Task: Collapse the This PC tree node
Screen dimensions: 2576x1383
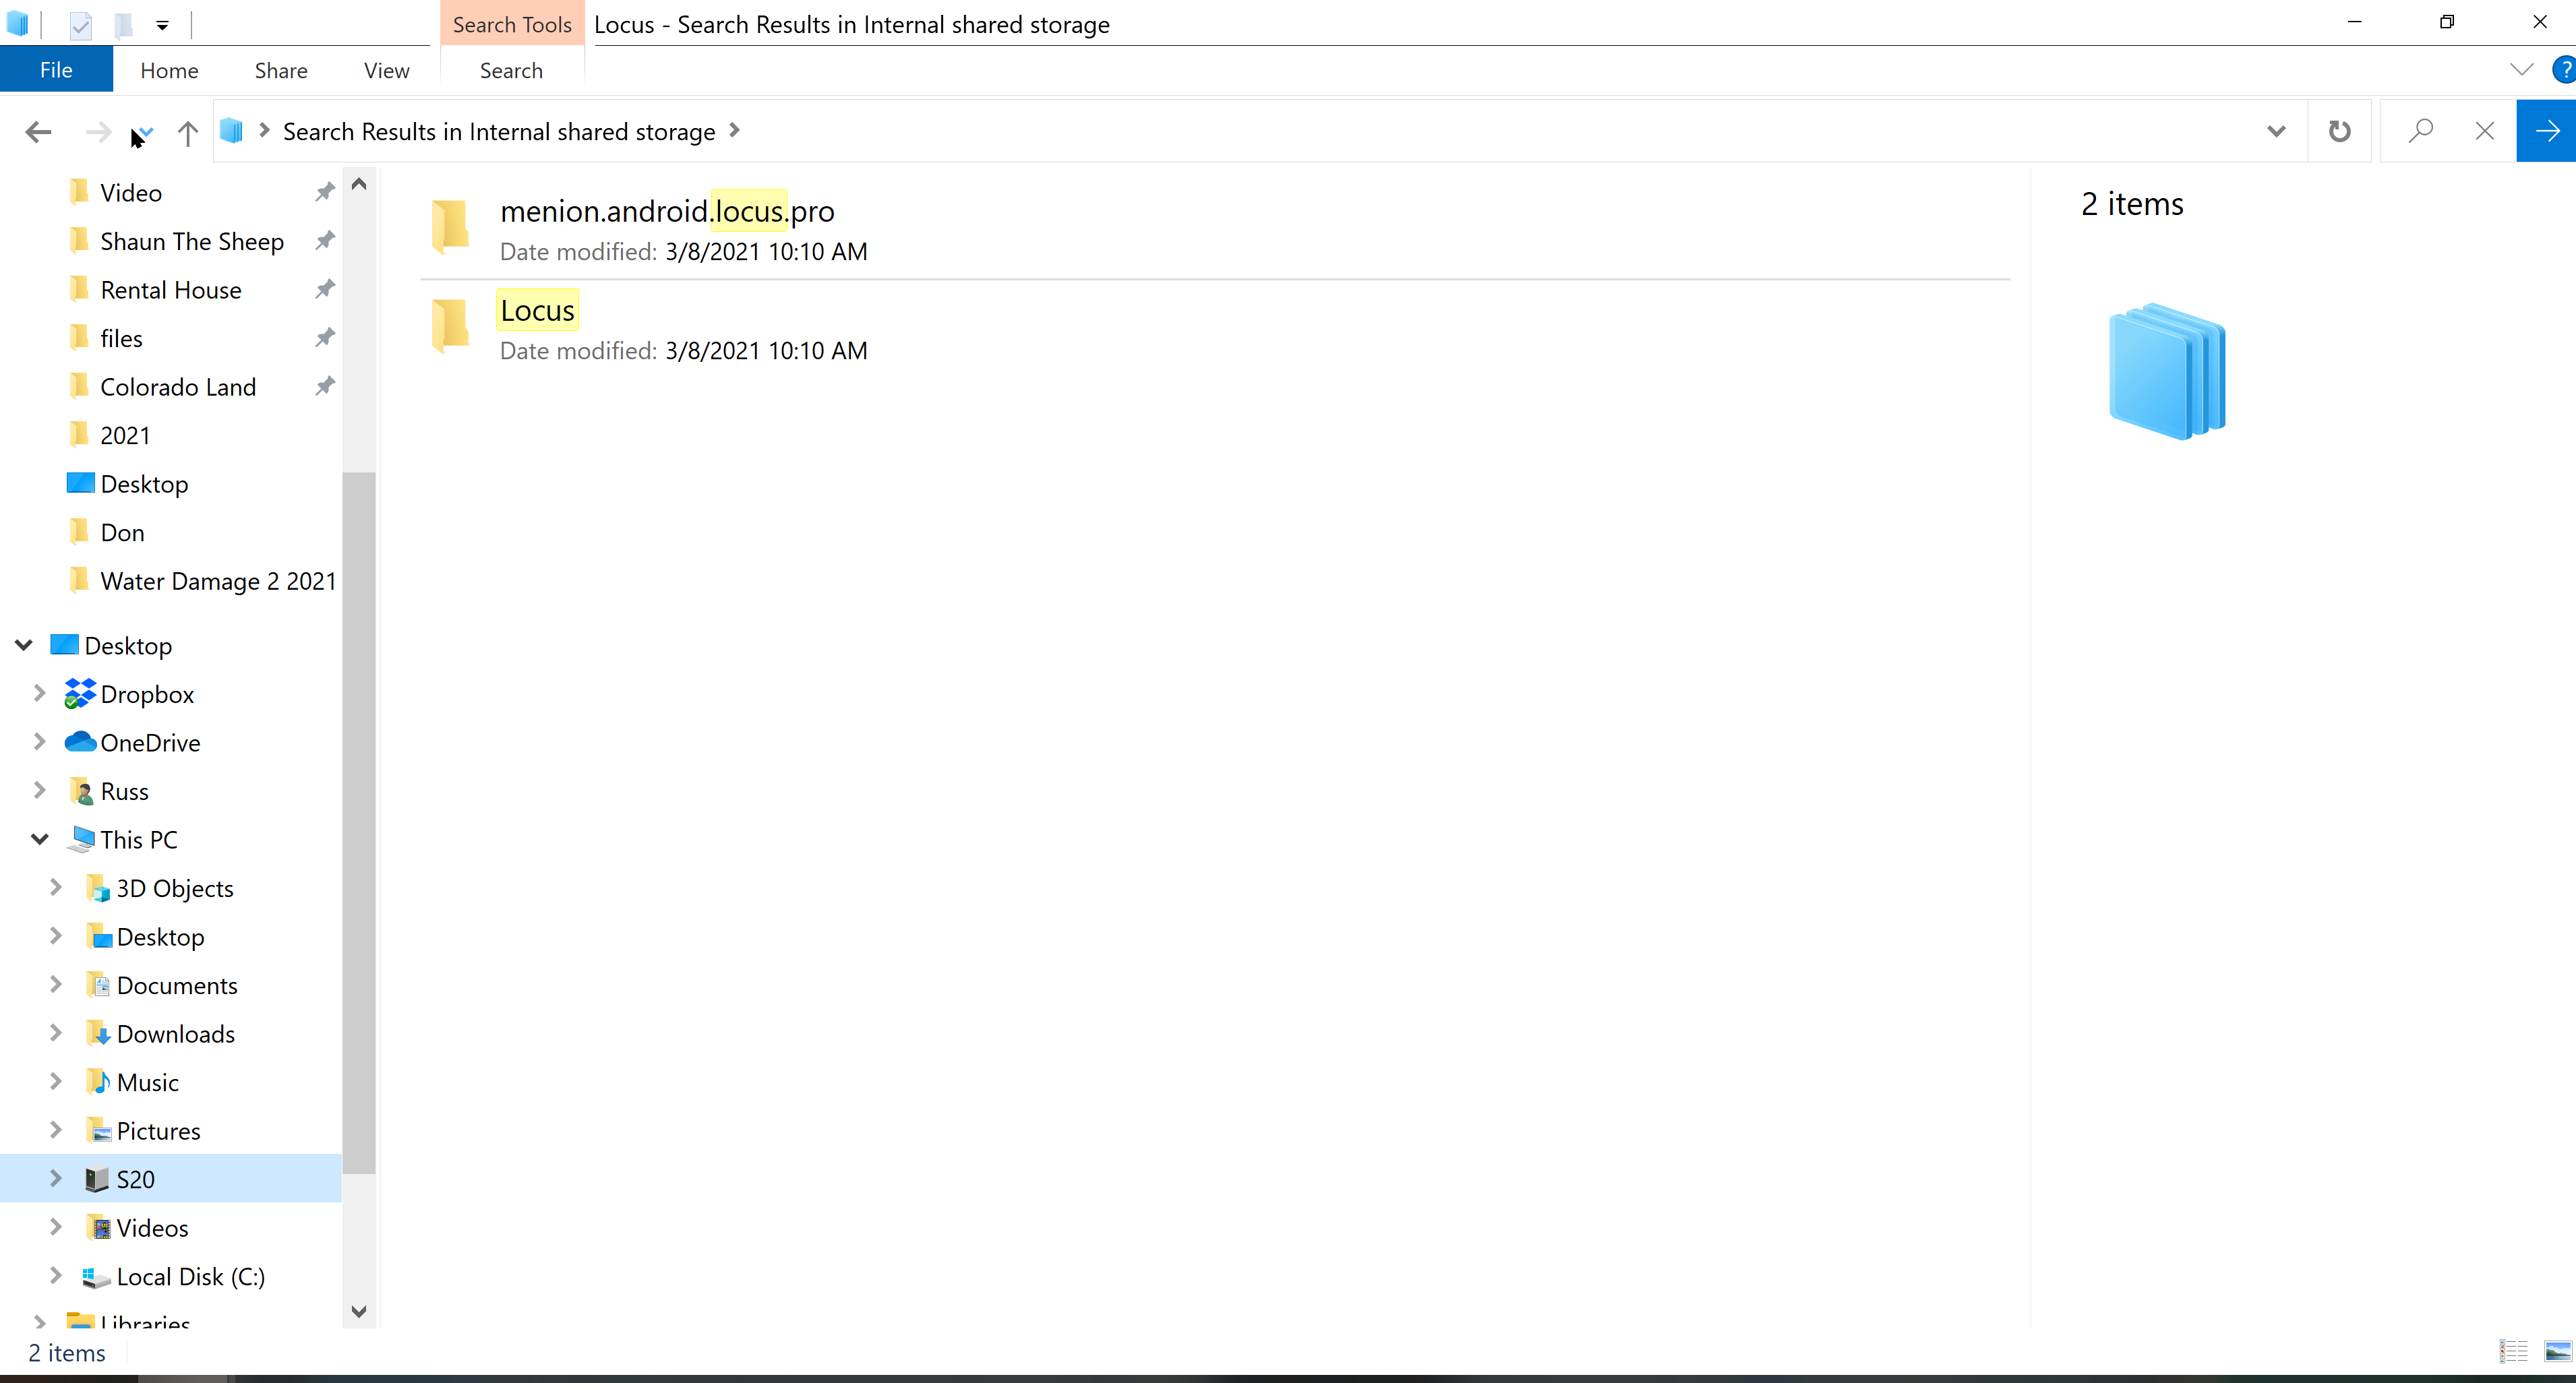Action: point(40,839)
